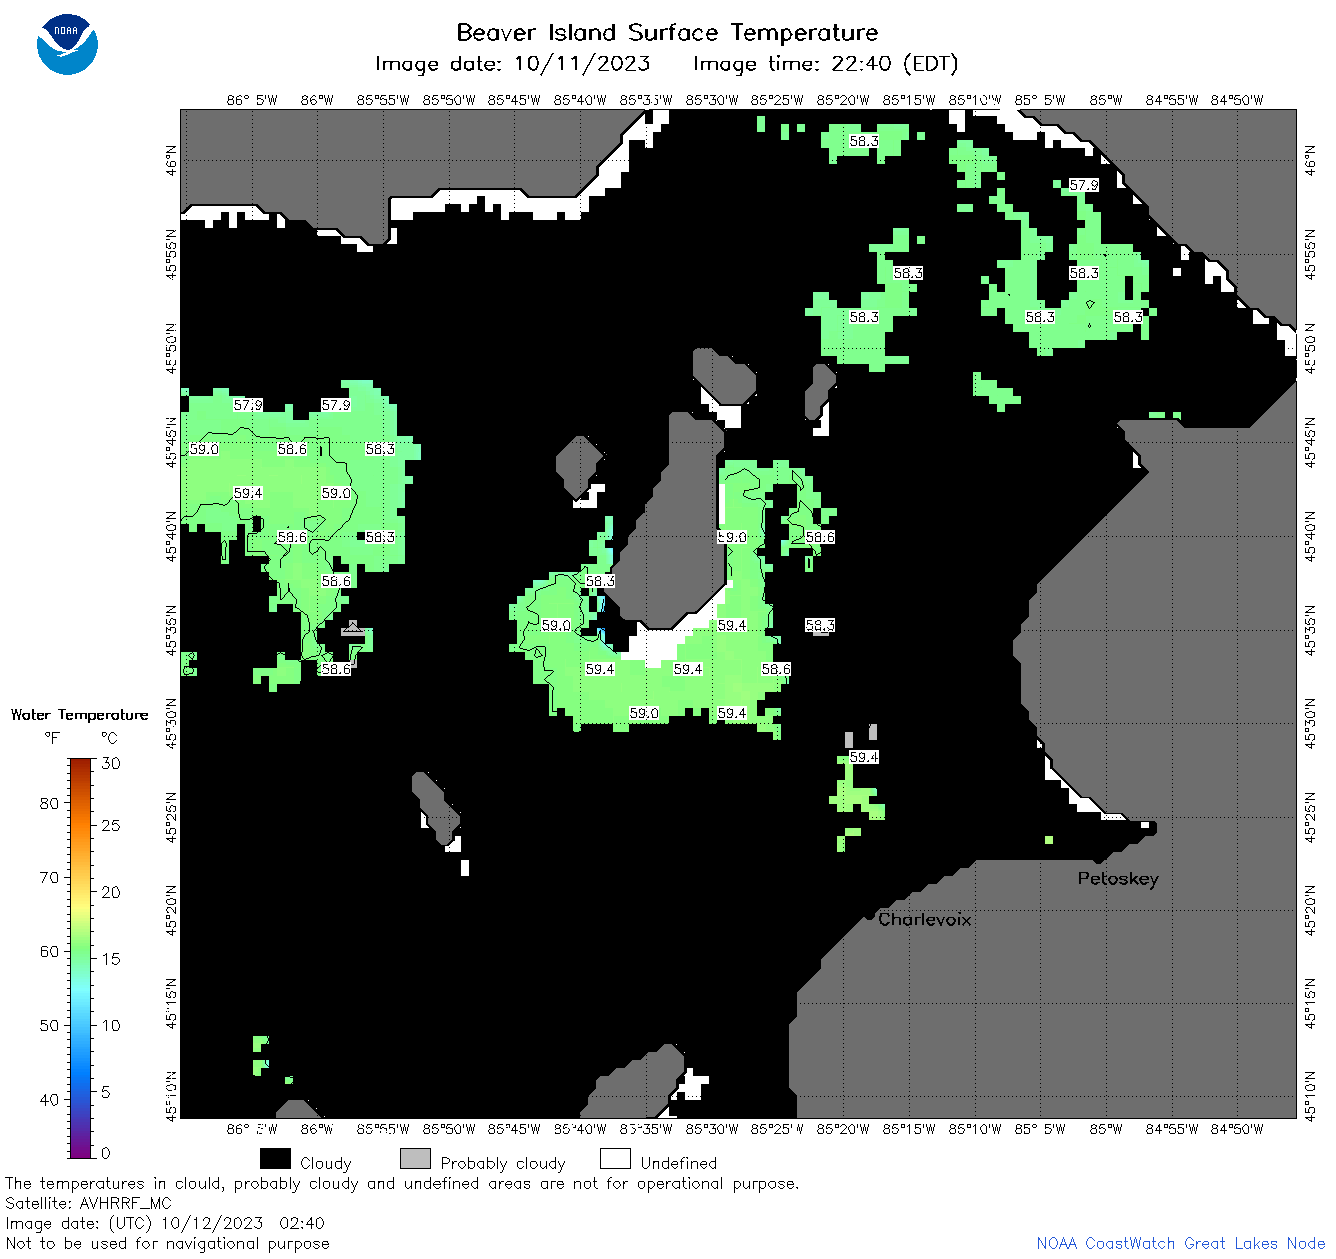This screenshot has height=1259, width=1336.
Task: Click the Beaver Island Surface Temperature title
Action: tap(667, 32)
